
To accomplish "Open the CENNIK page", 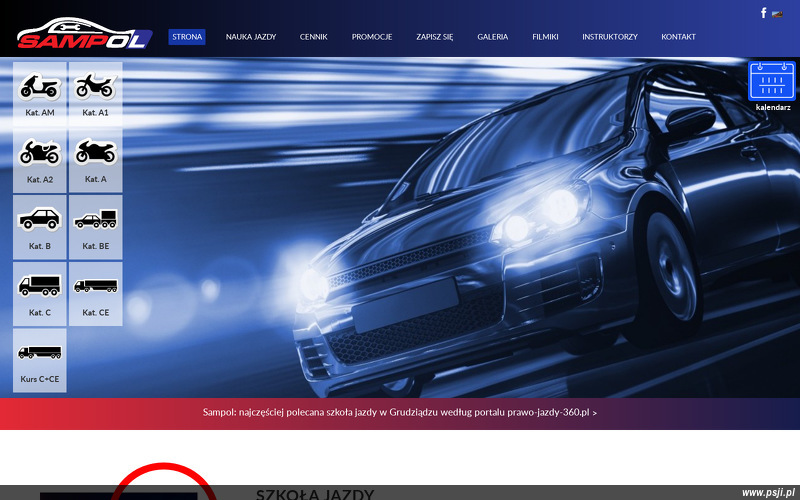I will pos(314,37).
